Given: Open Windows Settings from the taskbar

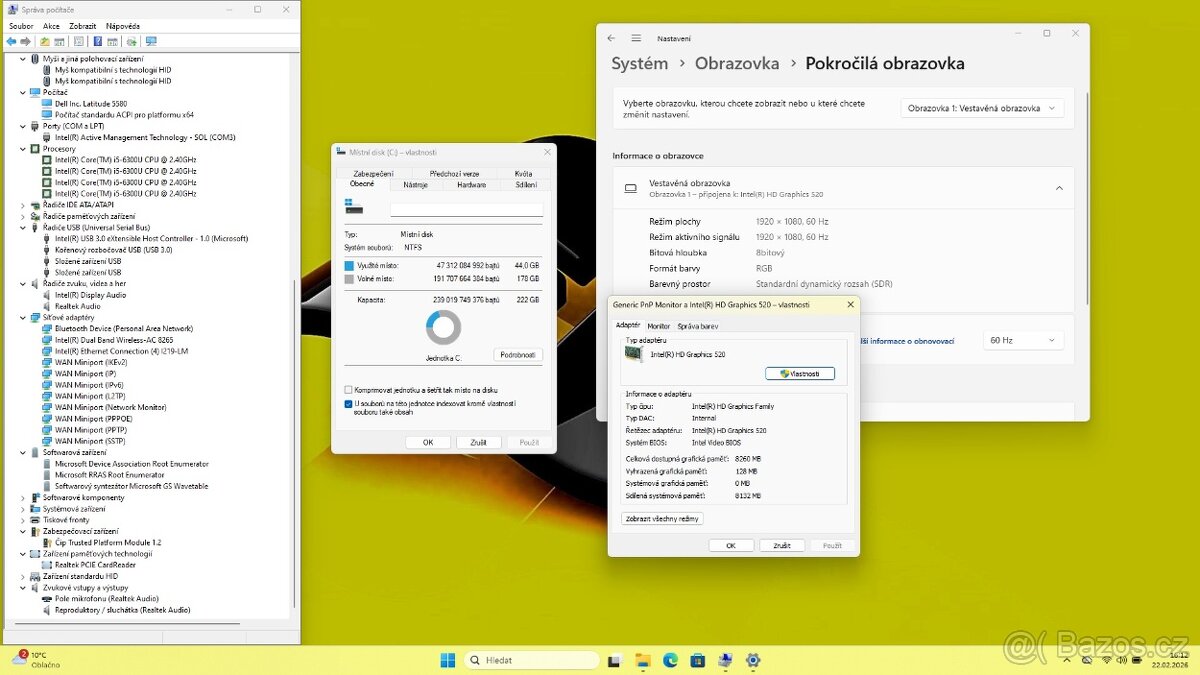Looking at the screenshot, I should 752,660.
